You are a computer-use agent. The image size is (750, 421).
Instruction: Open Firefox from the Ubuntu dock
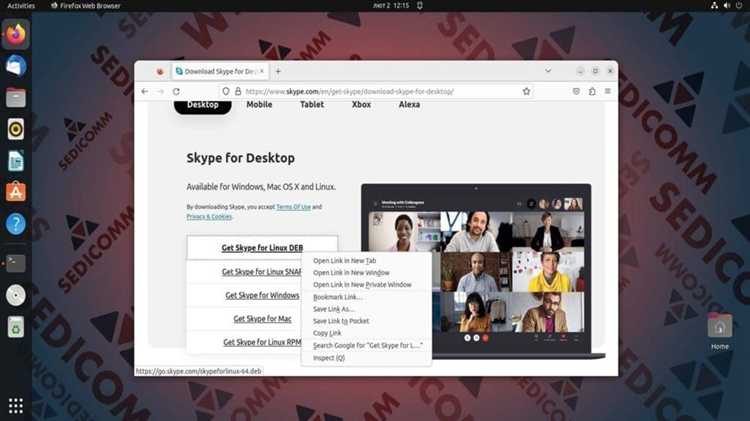coord(16,34)
